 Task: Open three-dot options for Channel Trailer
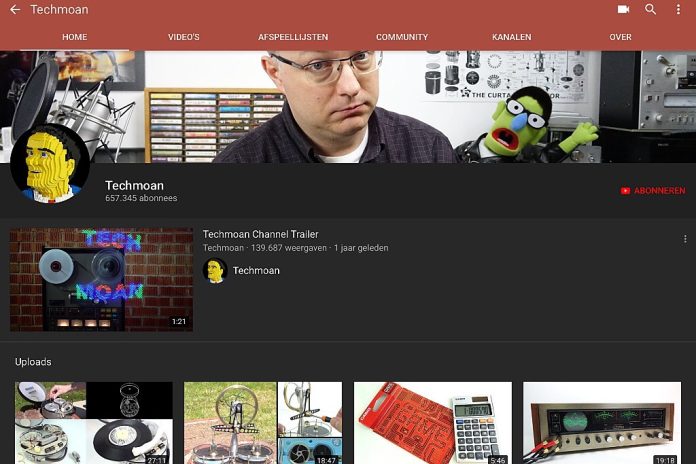click(685, 239)
